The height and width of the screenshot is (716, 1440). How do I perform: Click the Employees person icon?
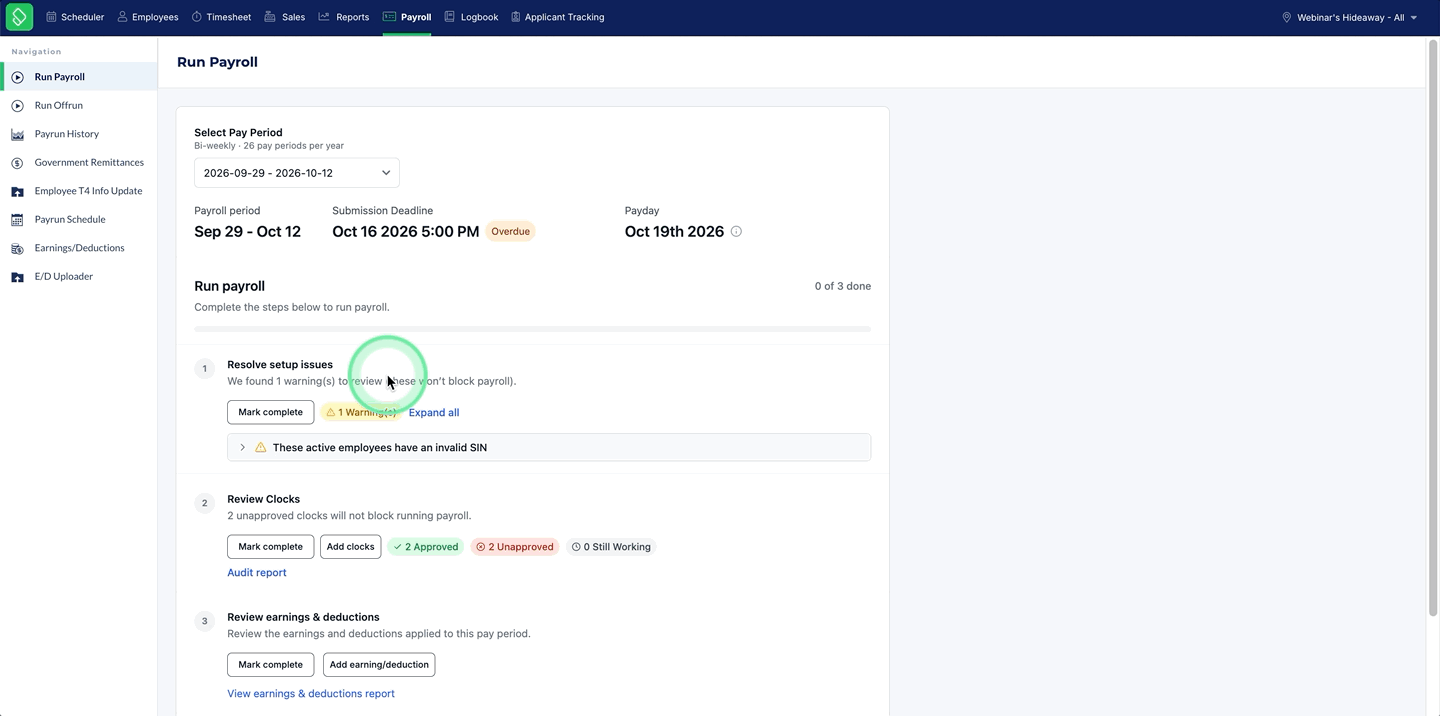(122, 17)
